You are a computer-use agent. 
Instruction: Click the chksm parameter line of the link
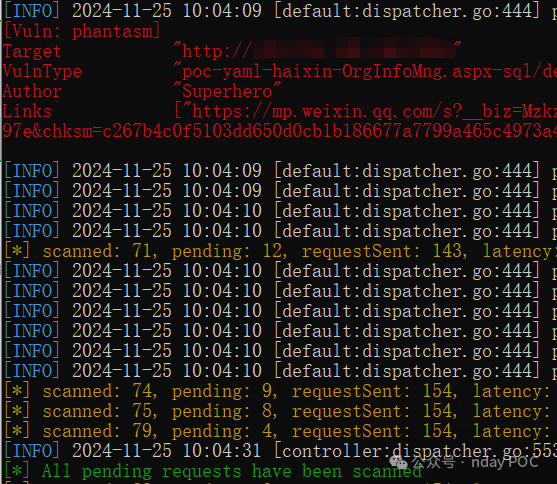pos(280,131)
